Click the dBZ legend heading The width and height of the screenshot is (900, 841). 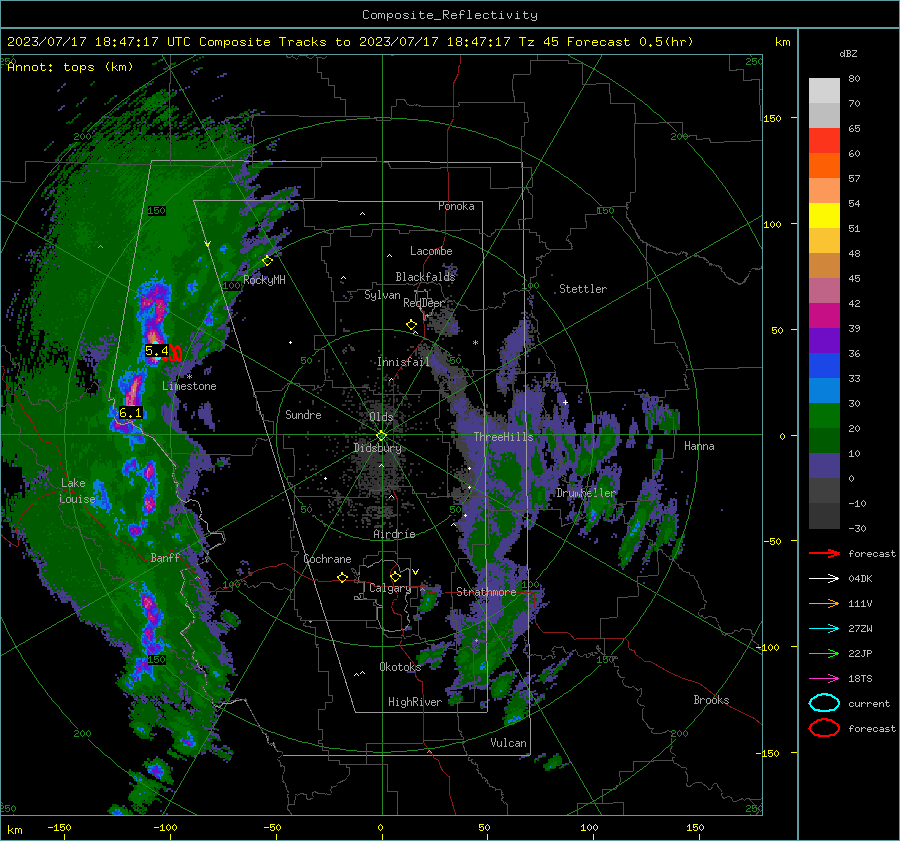(848, 54)
